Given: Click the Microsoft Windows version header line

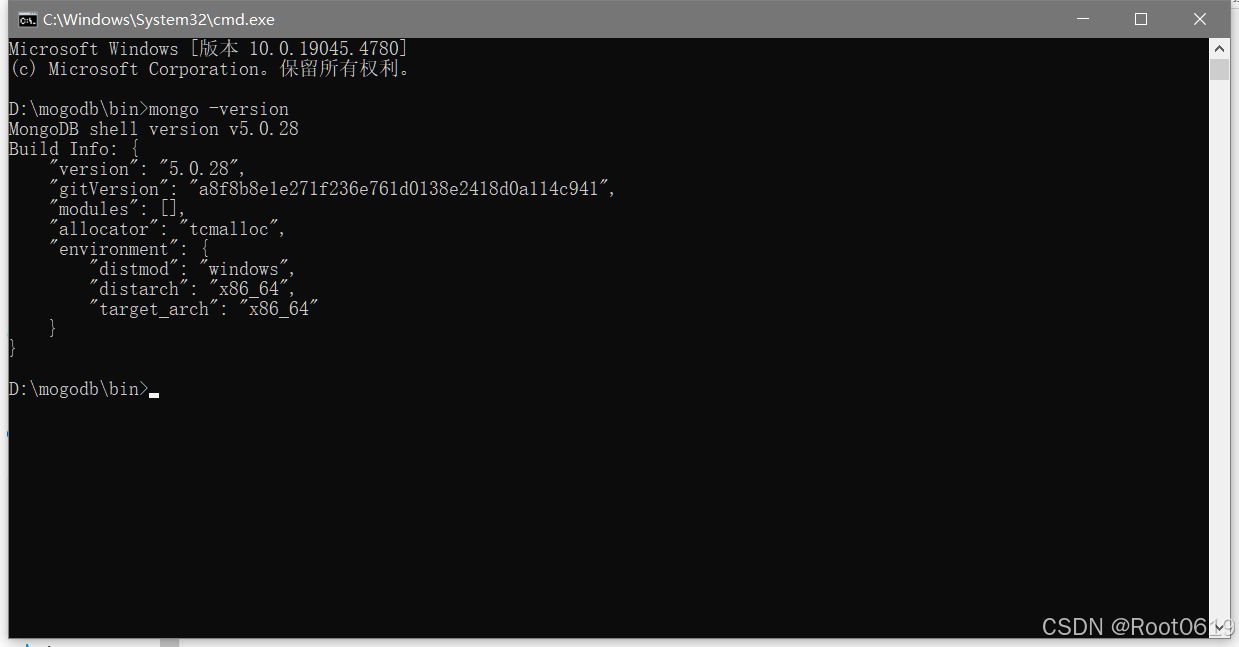Looking at the screenshot, I should [208, 49].
